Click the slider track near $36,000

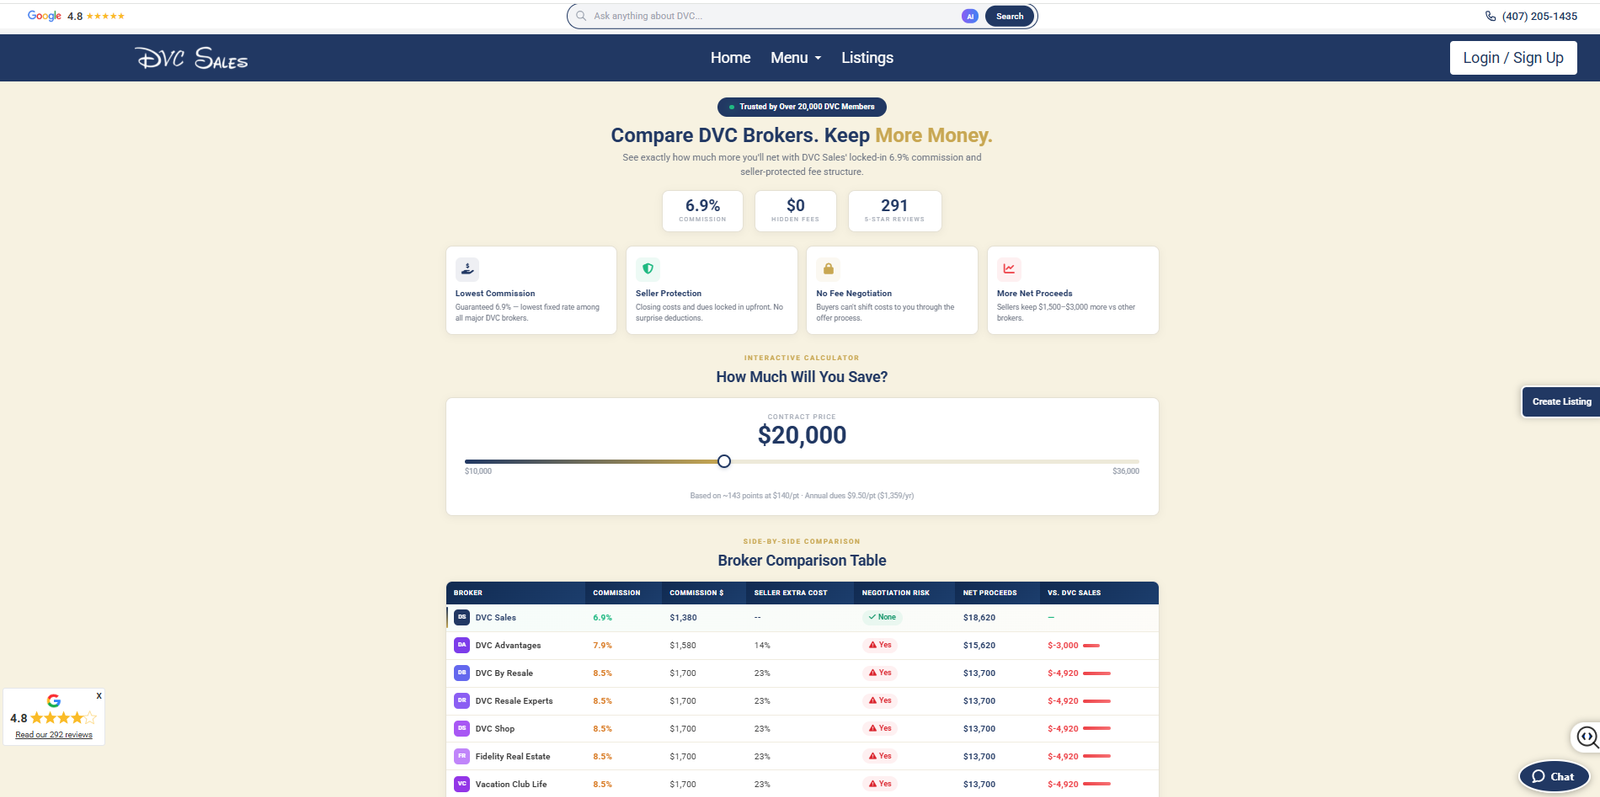1125,461
